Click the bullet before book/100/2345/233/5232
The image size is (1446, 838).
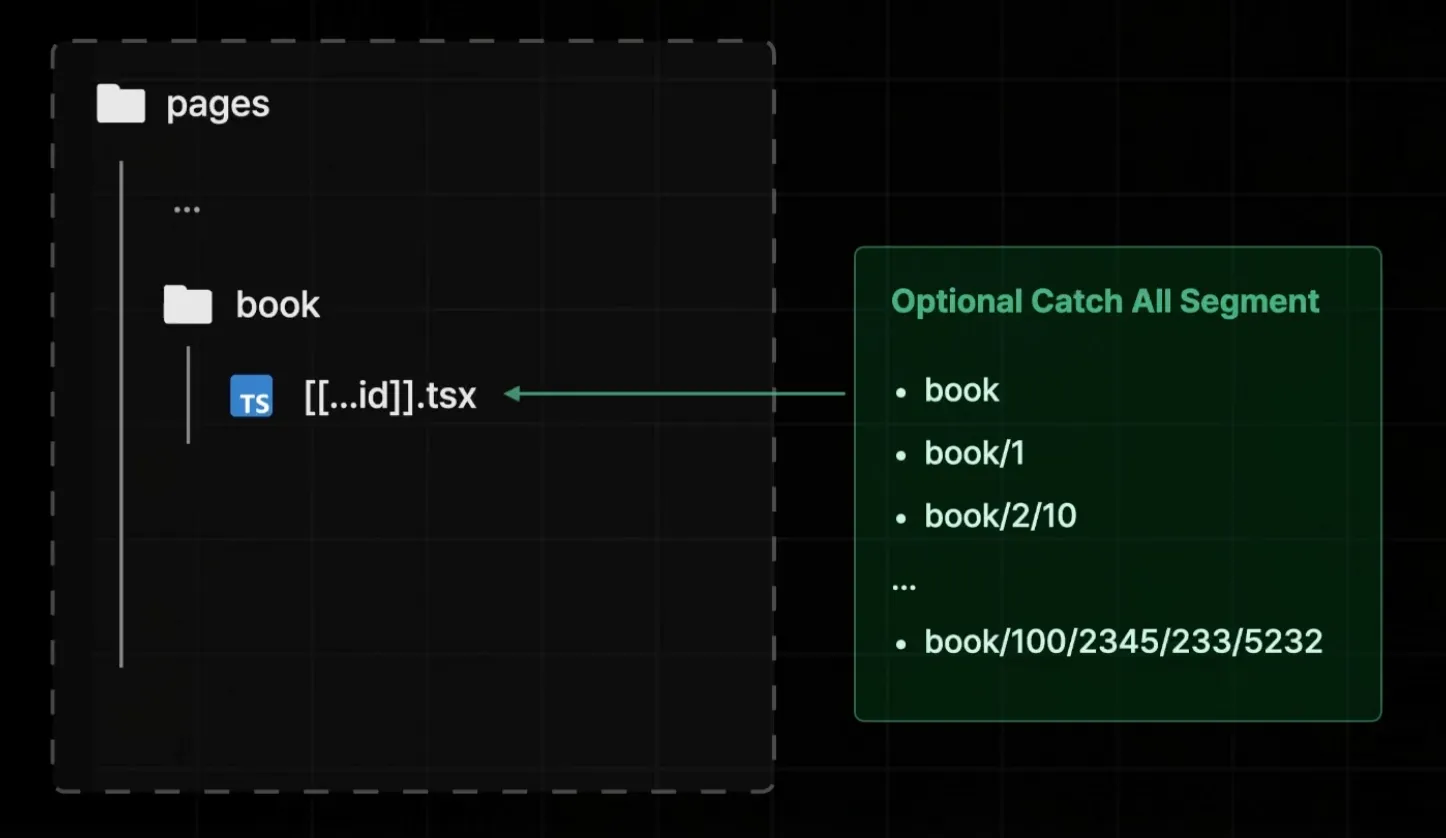coord(901,643)
